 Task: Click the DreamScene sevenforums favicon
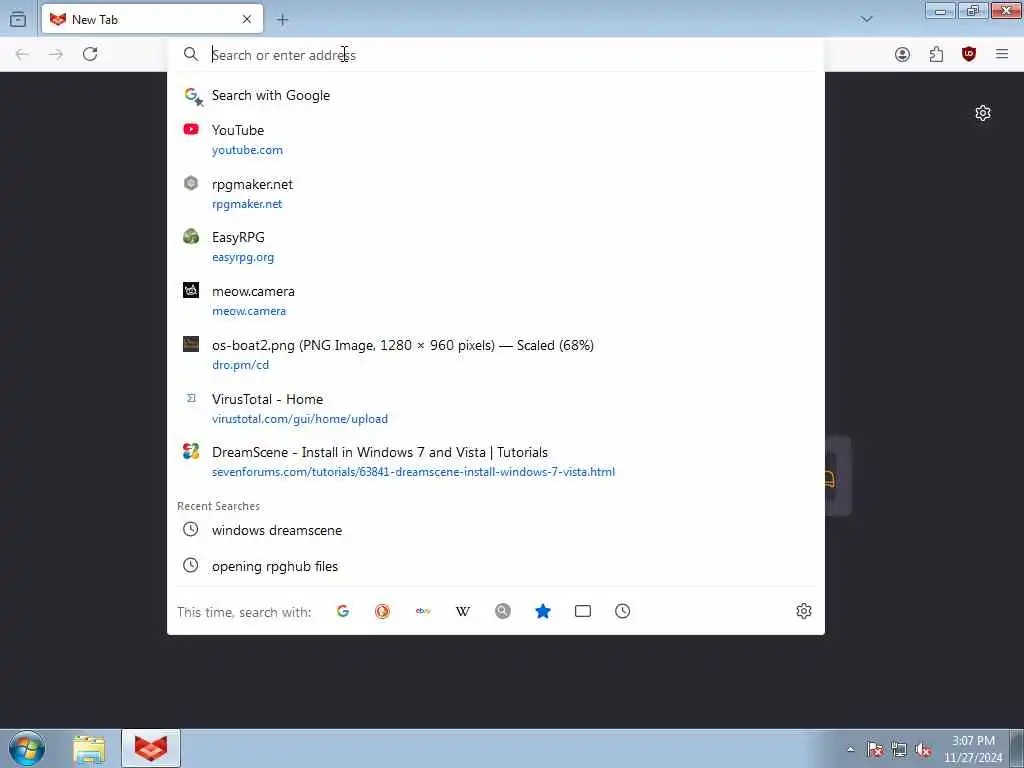(x=191, y=451)
